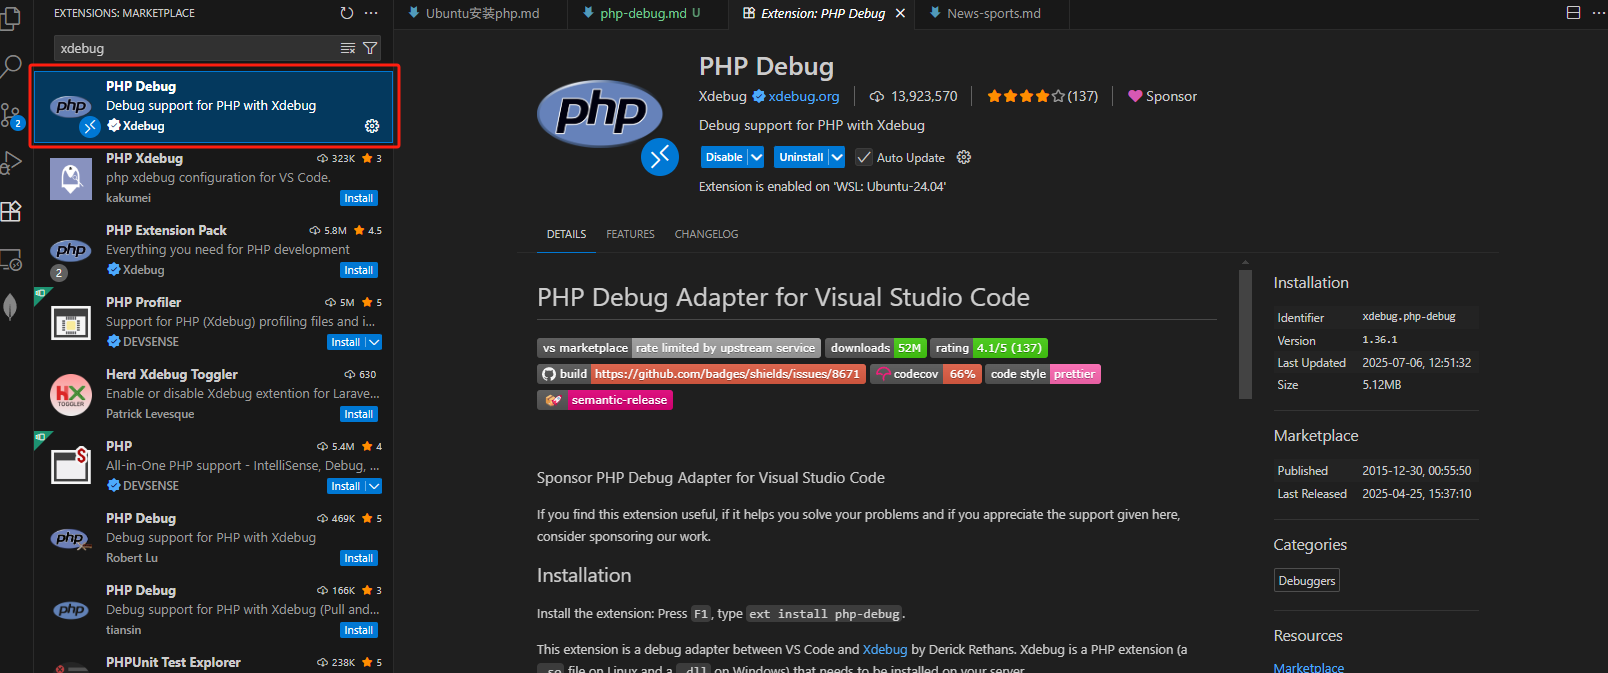Toggle the editor layout icon at top right
Viewport: 1608px width, 673px height.
(1573, 13)
